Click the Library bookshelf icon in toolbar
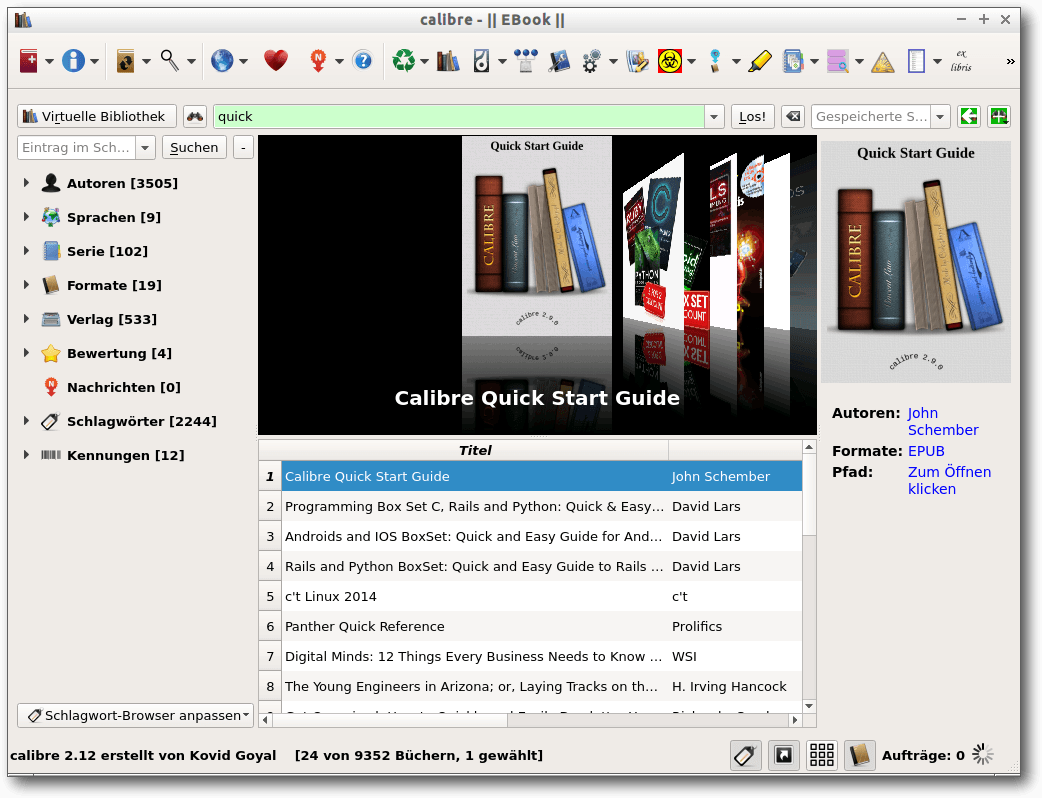The image size is (1042, 798). (448, 61)
